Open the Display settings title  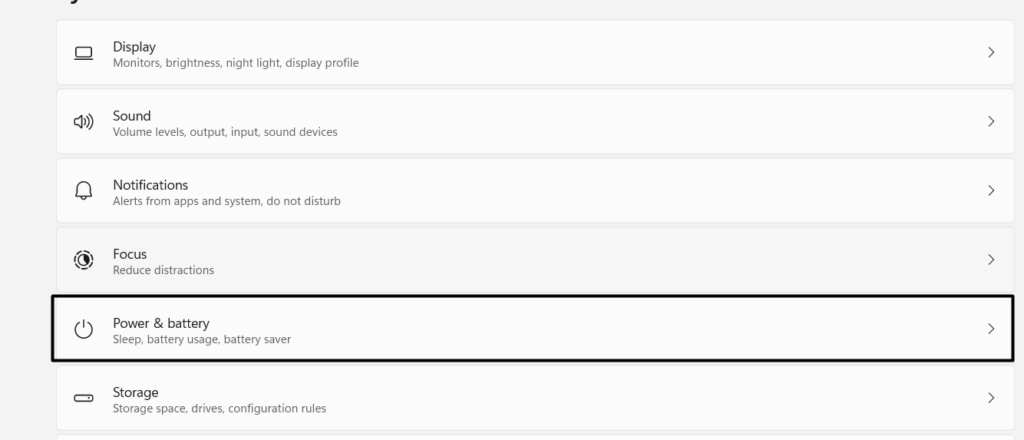134,46
